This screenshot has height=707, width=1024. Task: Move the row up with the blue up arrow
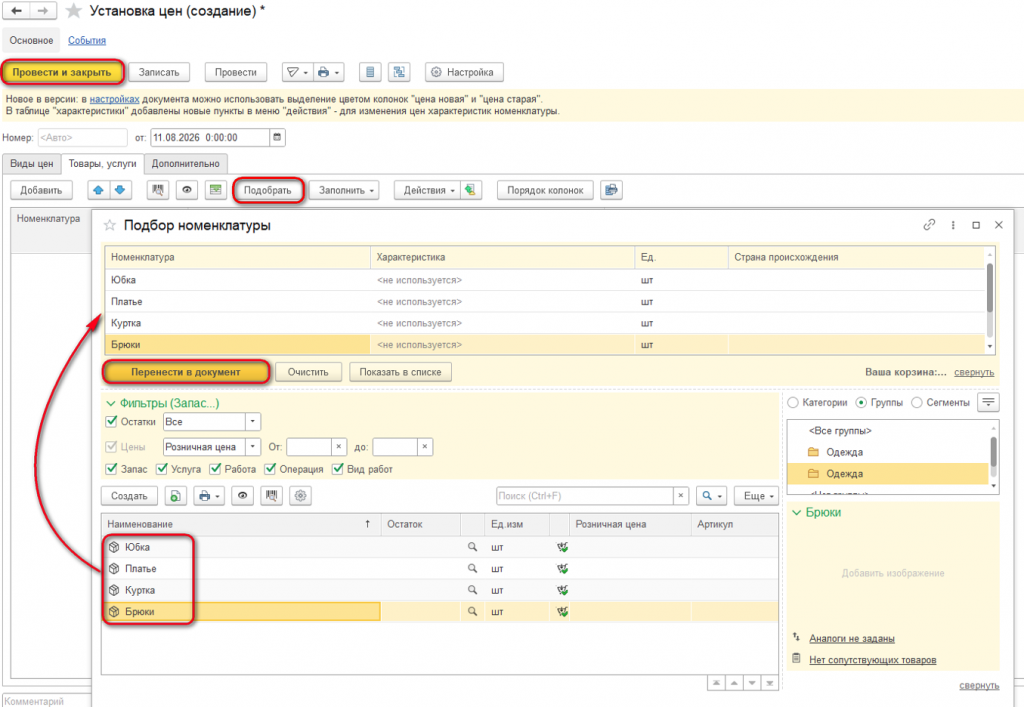pyautogui.click(x=98, y=190)
